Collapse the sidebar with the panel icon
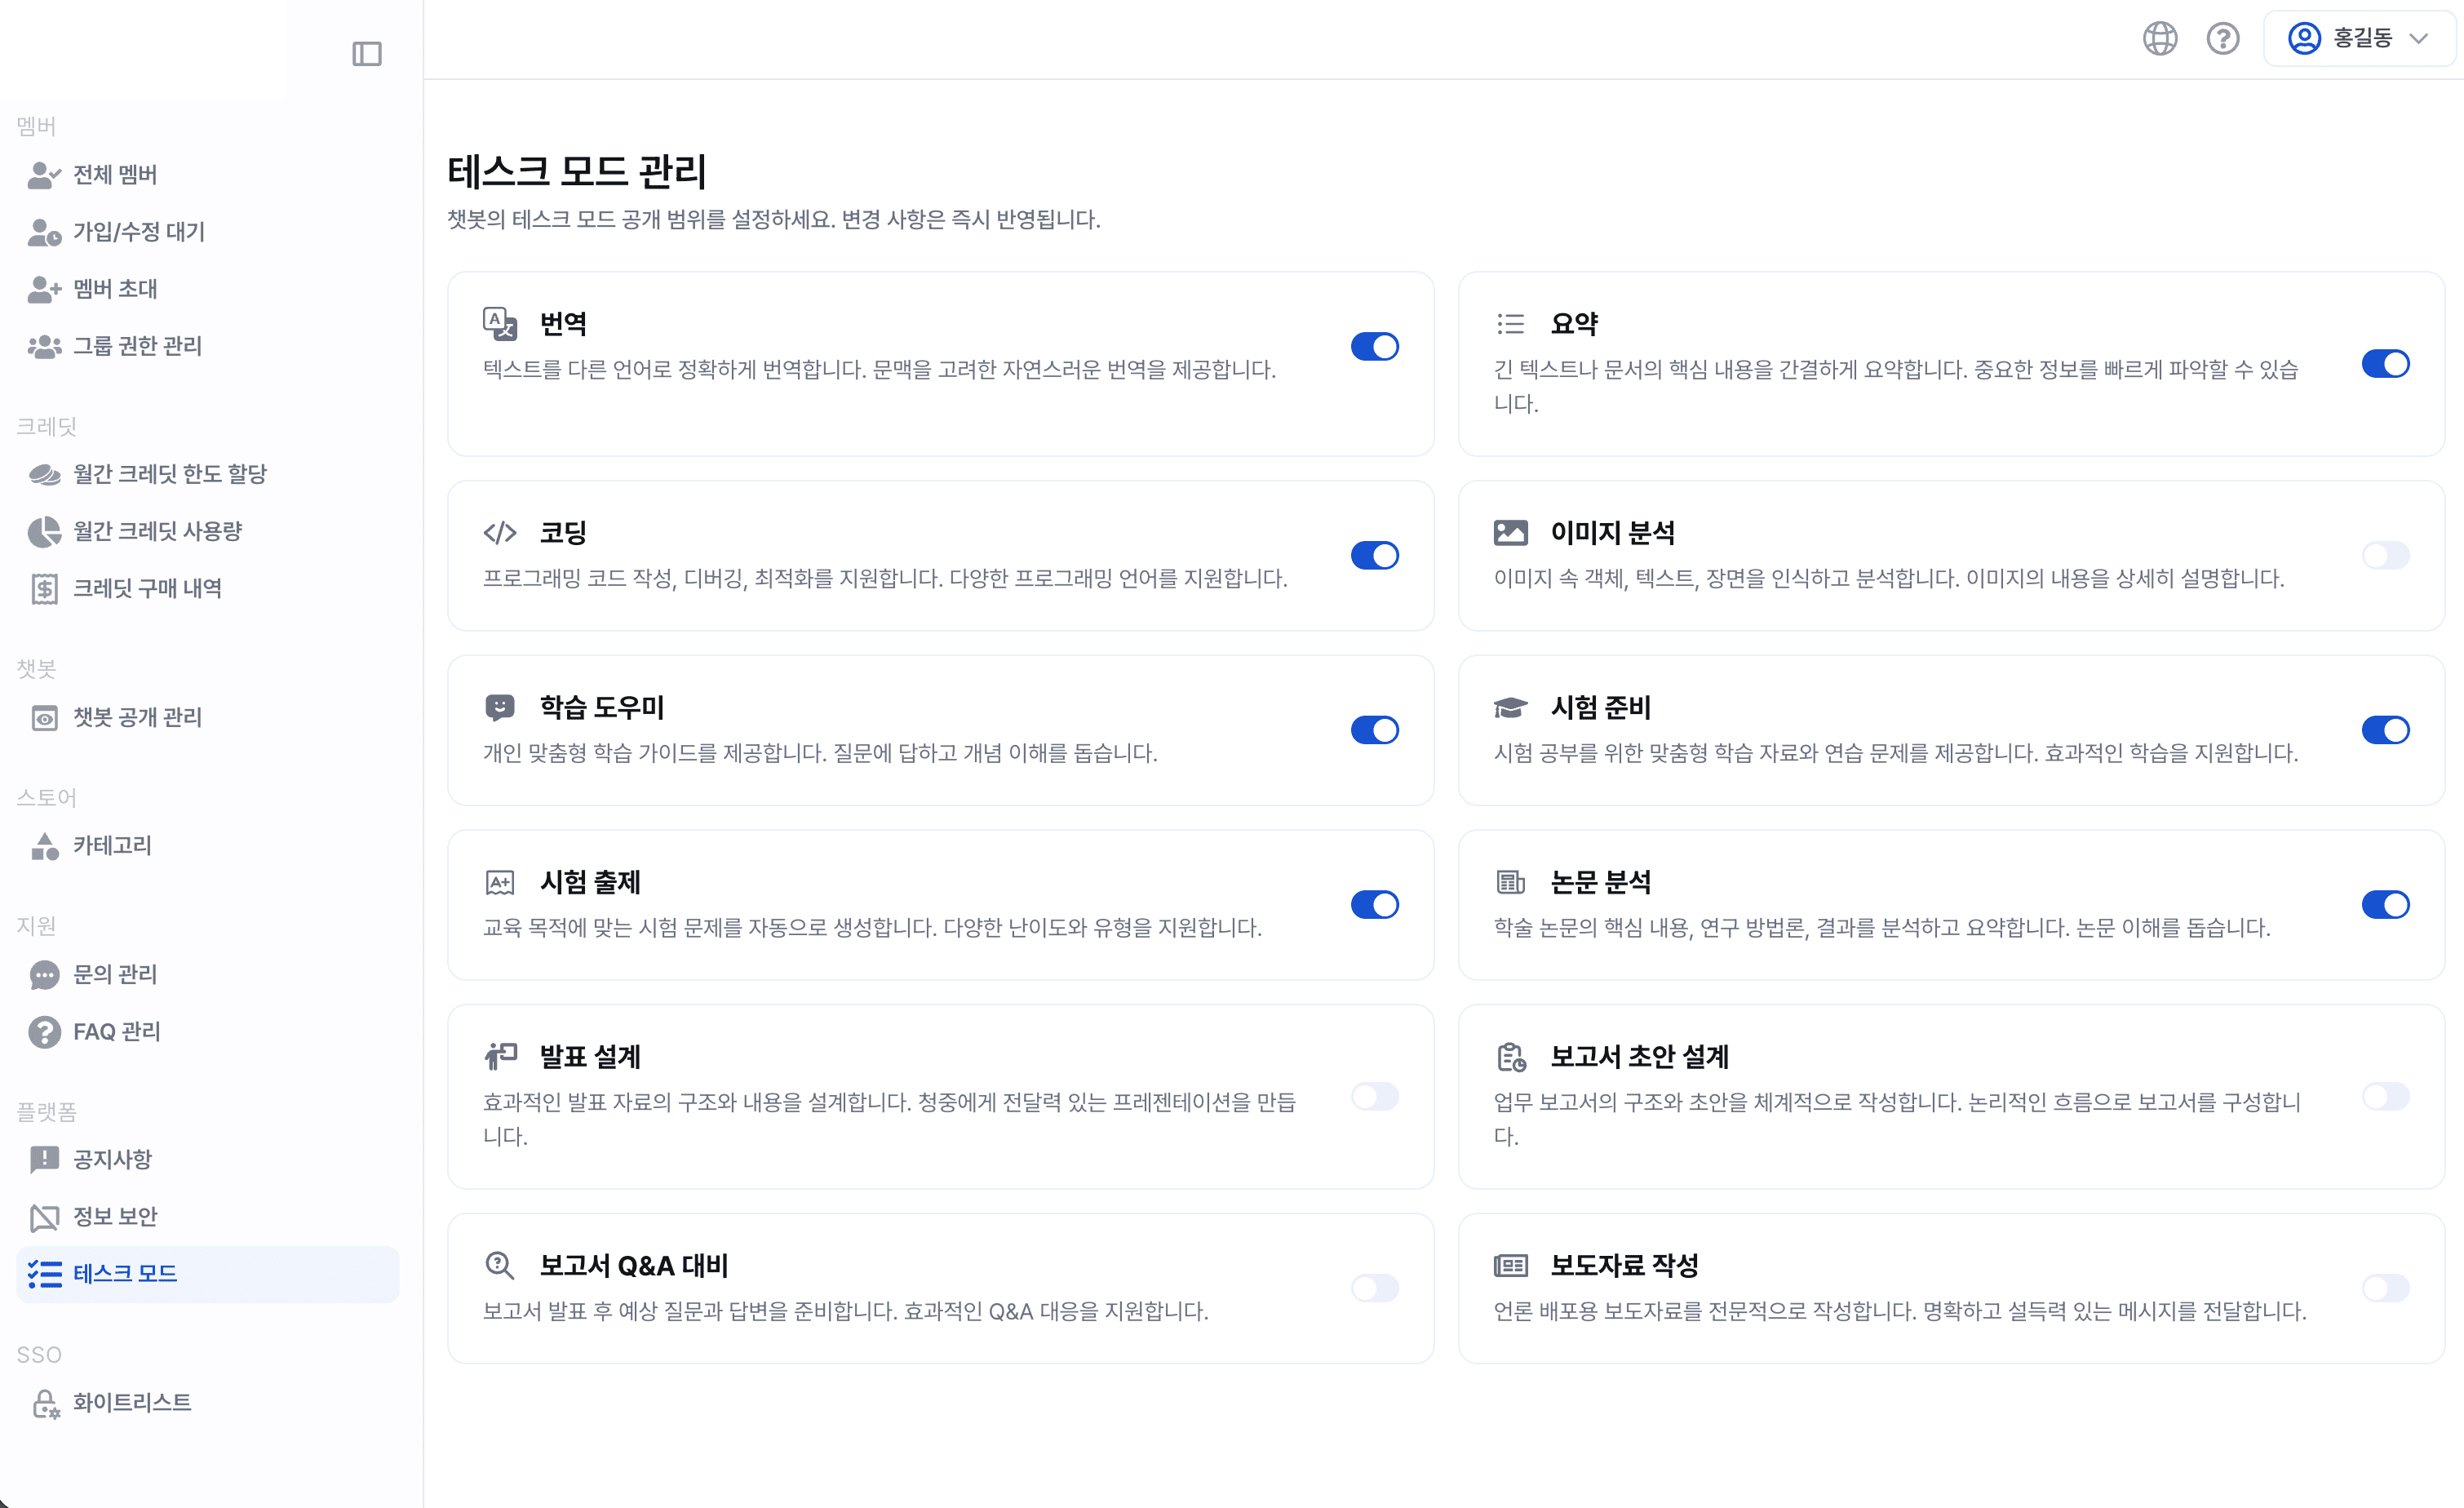 (367, 53)
